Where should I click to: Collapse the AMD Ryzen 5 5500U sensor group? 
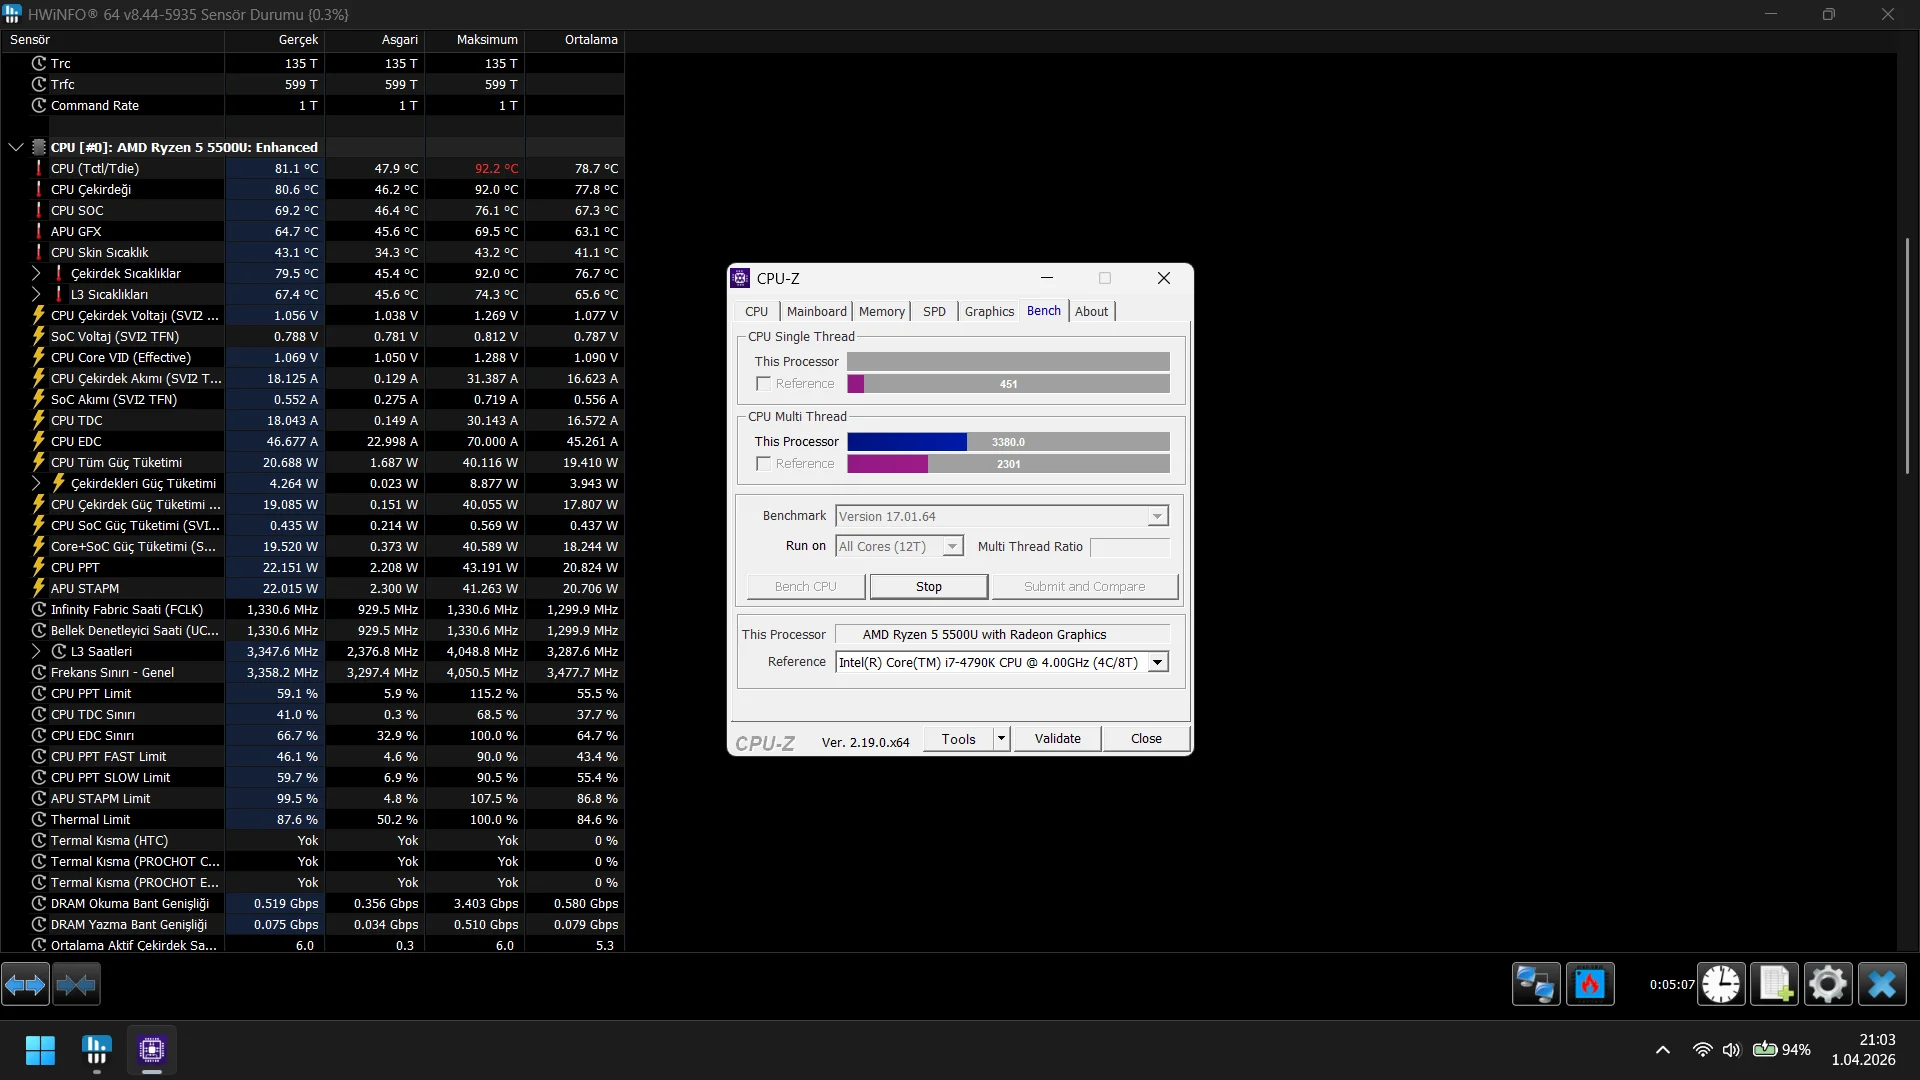click(16, 147)
